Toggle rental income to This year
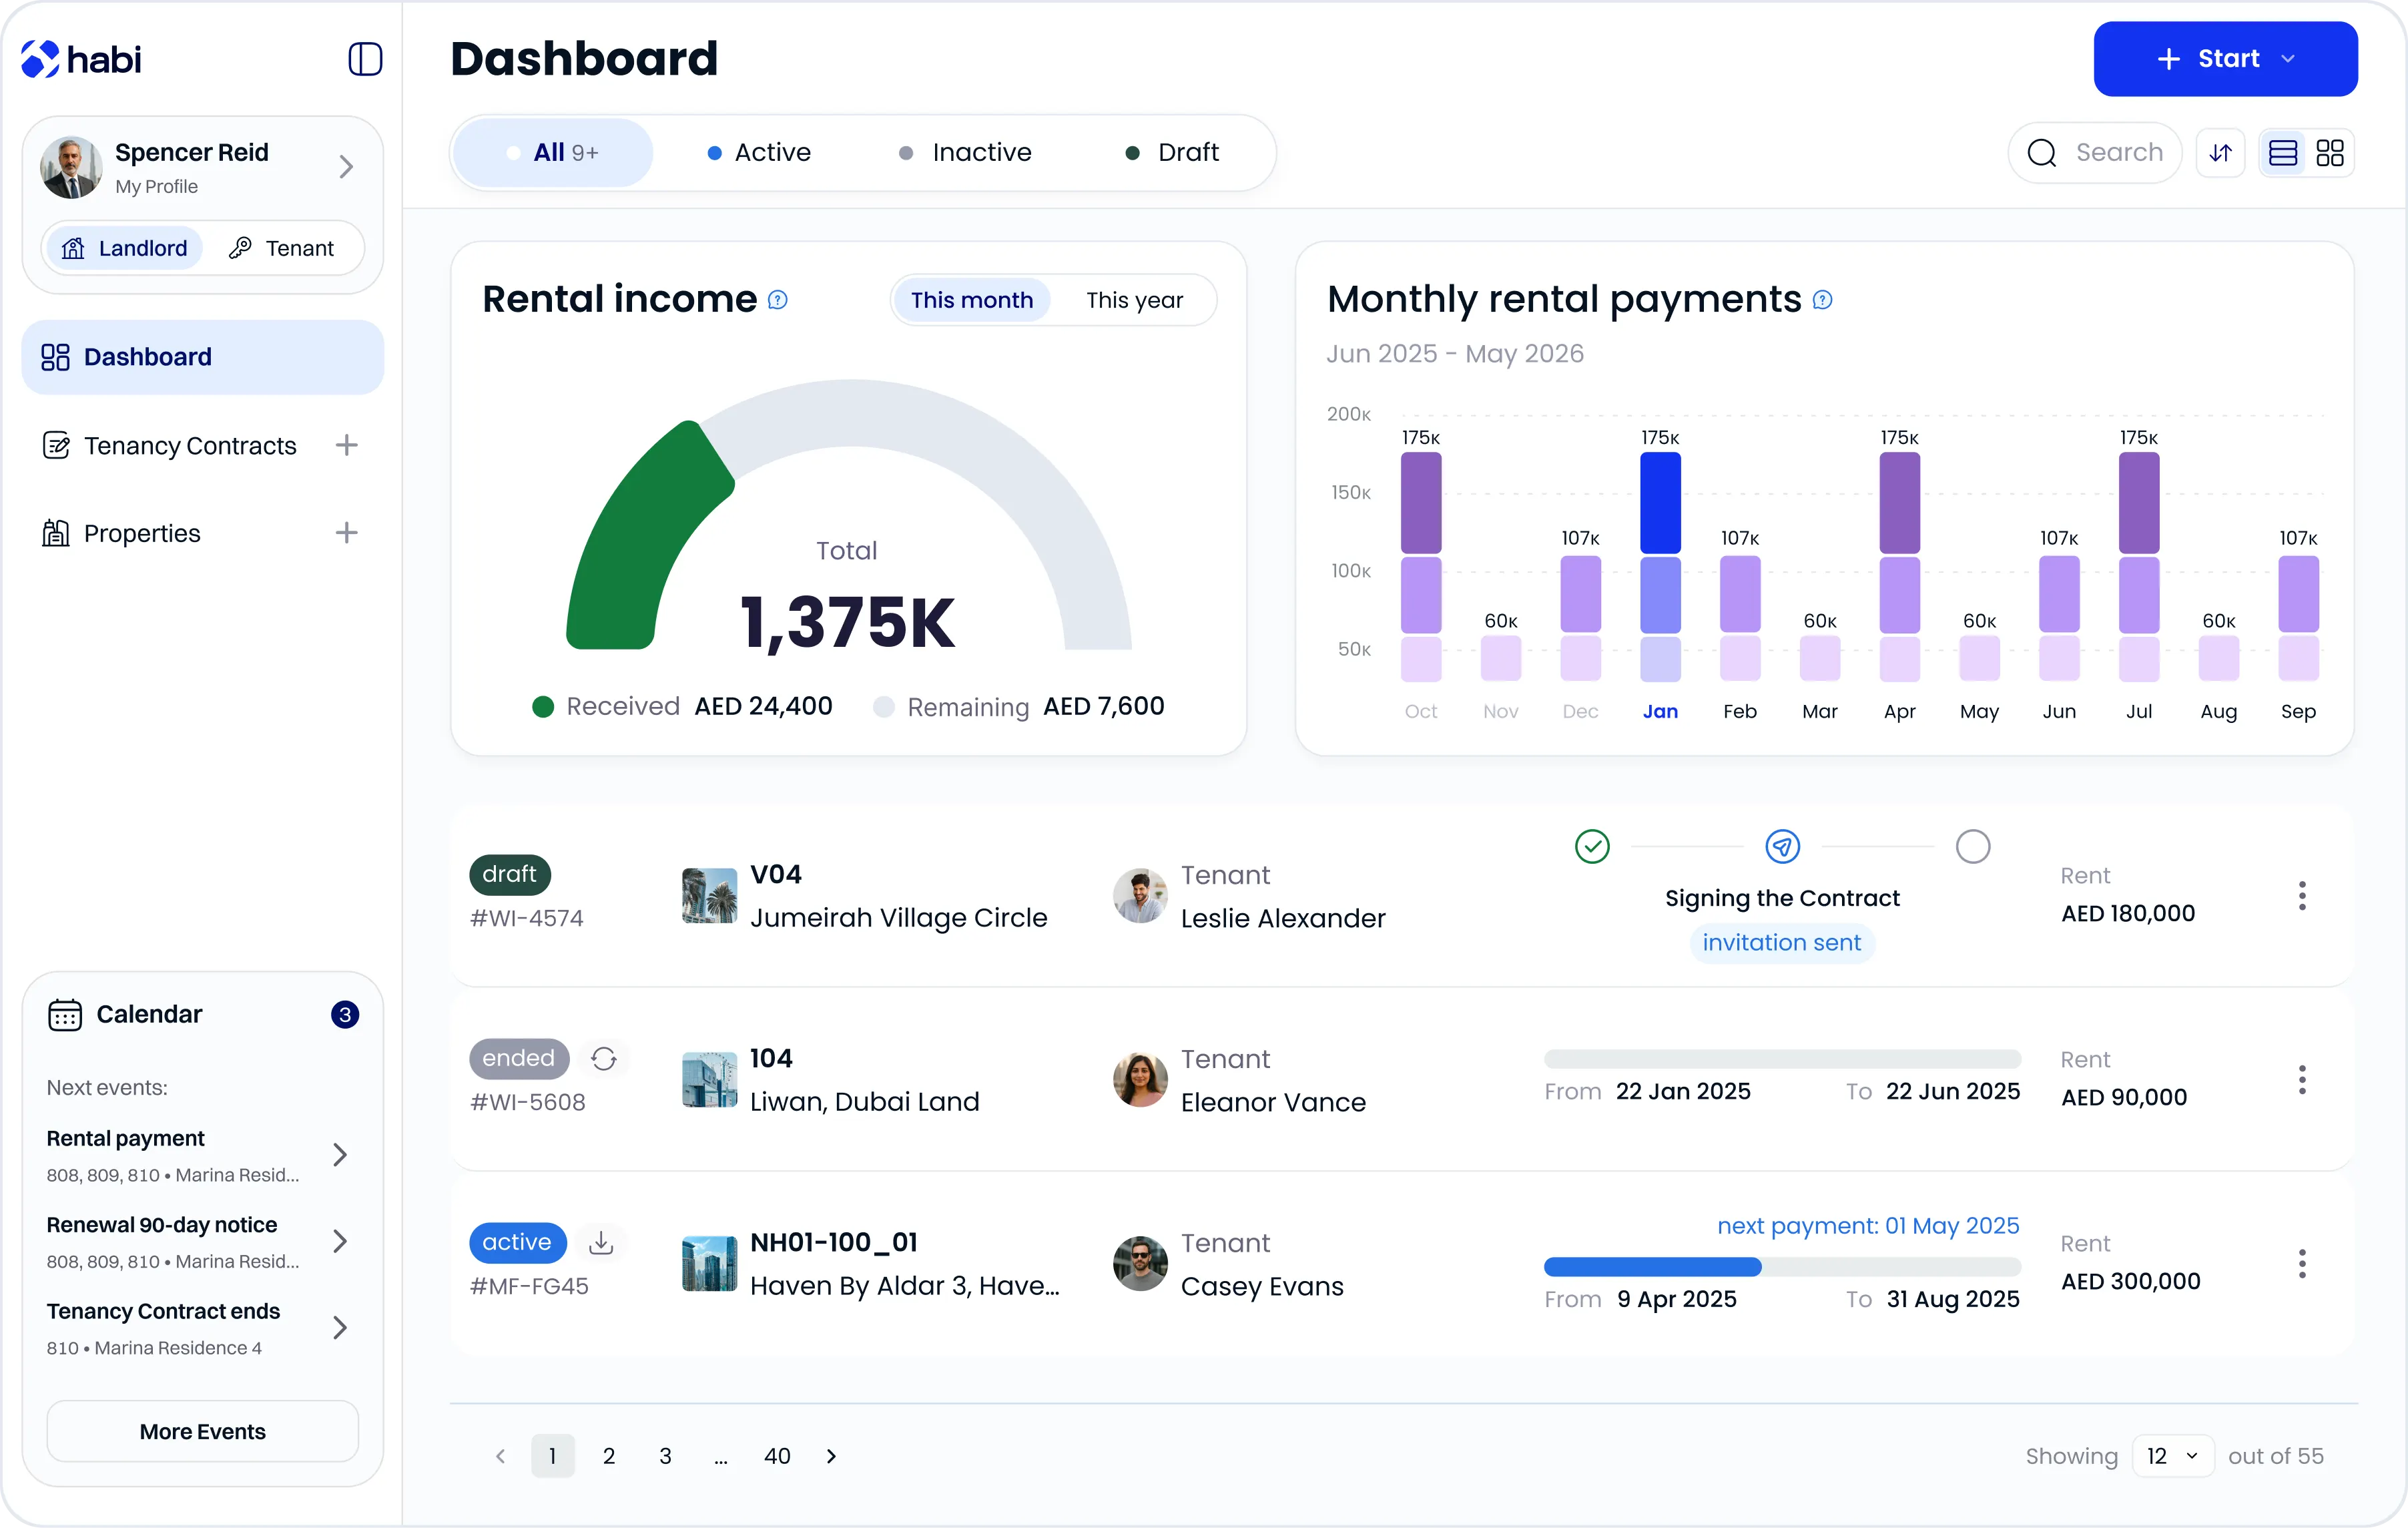 (1134, 300)
